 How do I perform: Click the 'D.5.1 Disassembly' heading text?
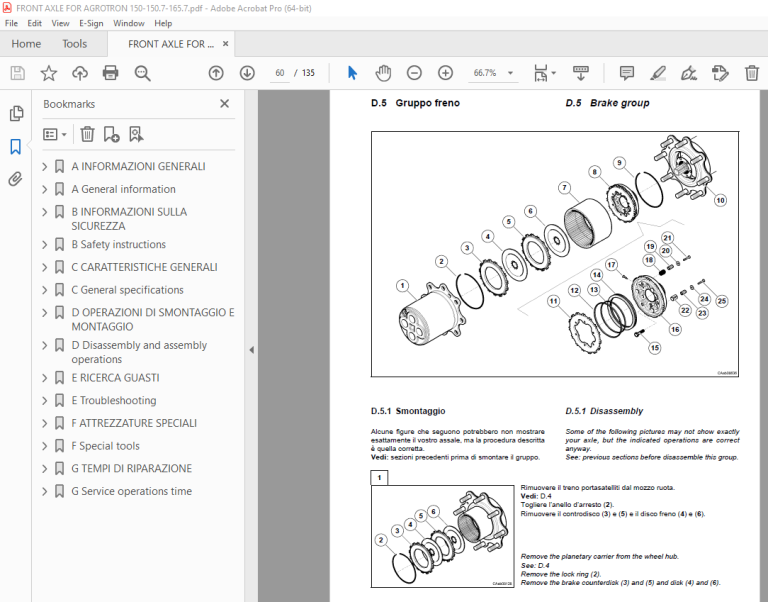604,411
